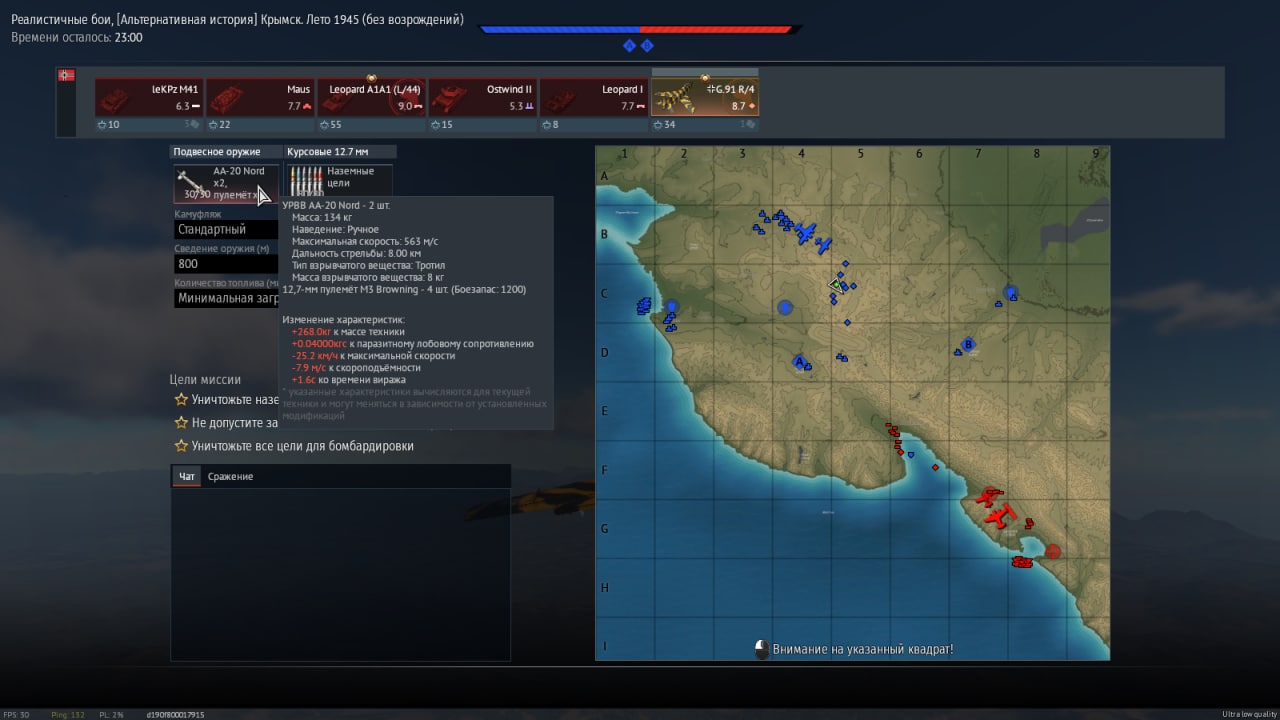Open the AA-20 Nord secondary weapons selector
Viewport: 1280px width, 720px height.
(x=226, y=184)
